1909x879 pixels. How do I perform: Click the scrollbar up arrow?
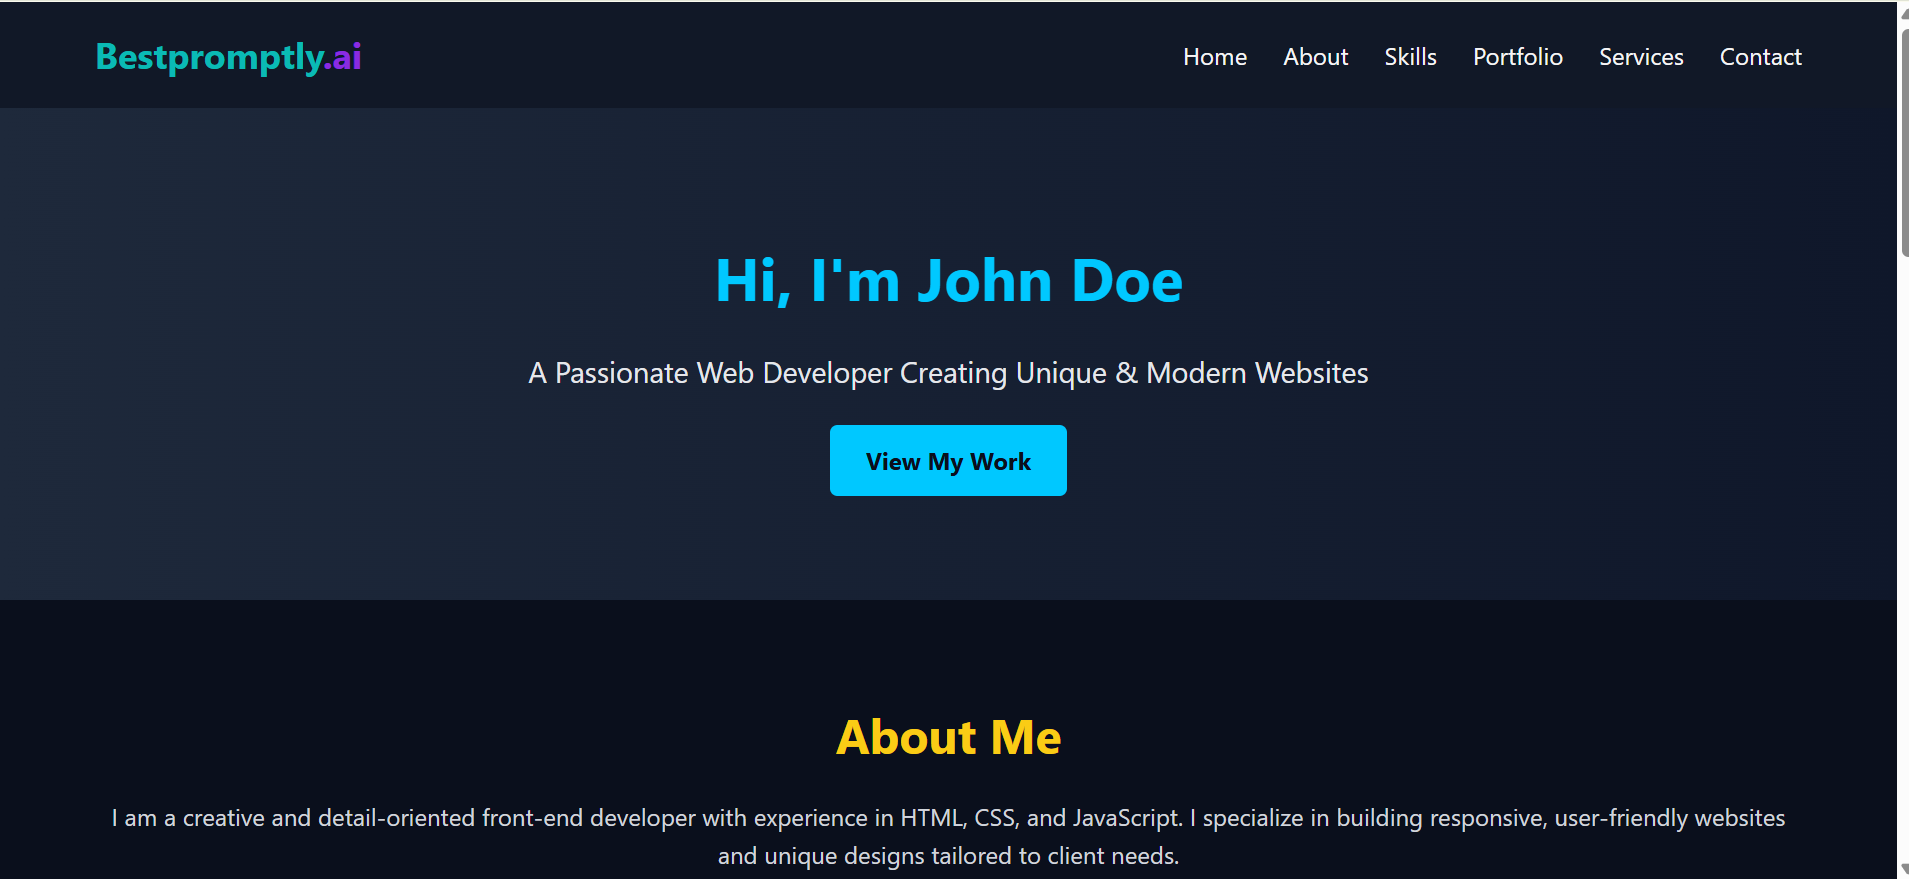[1903, 12]
